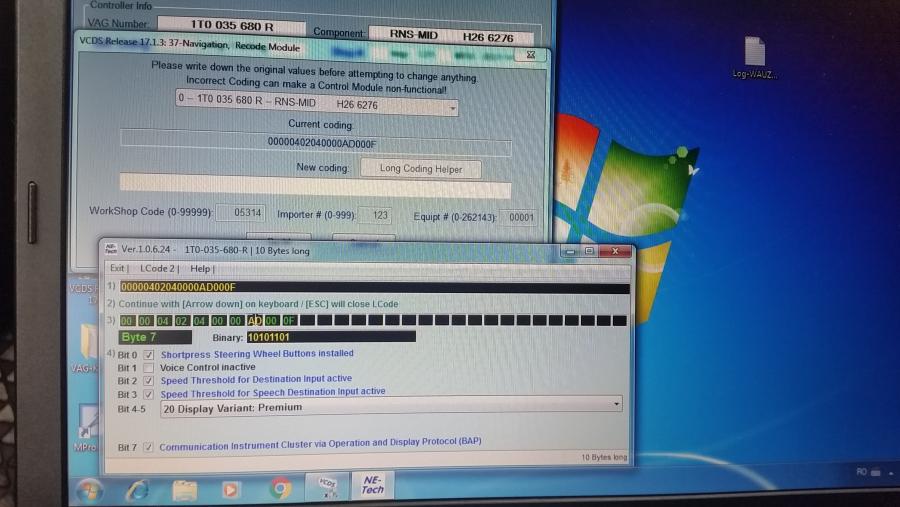Open the LCode2 menu
The width and height of the screenshot is (900, 507).
pos(158,269)
